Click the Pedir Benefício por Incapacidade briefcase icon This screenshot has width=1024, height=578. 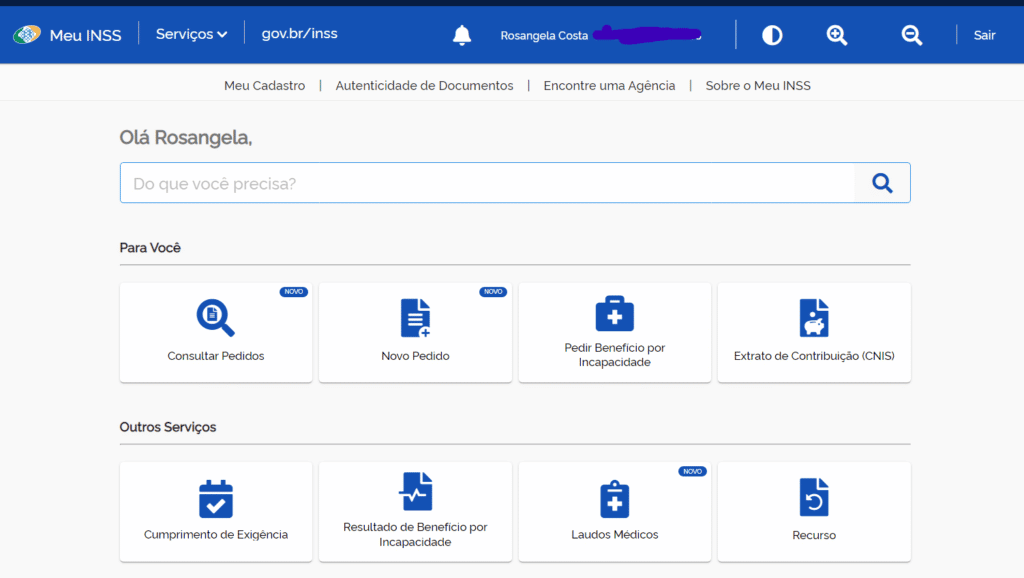pos(613,313)
